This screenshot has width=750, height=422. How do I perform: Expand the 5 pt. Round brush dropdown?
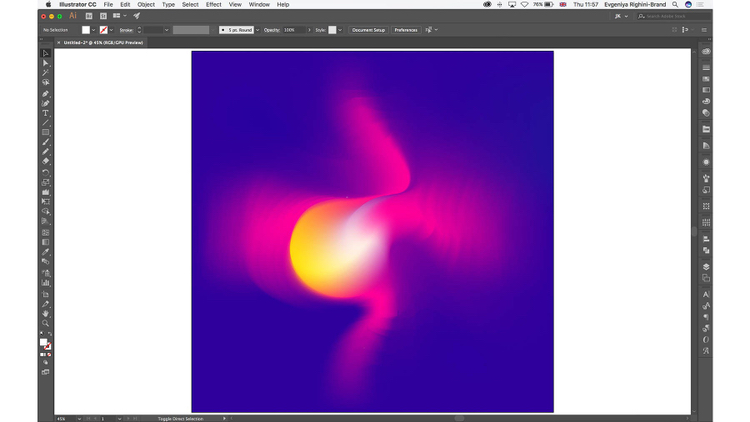(x=257, y=30)
